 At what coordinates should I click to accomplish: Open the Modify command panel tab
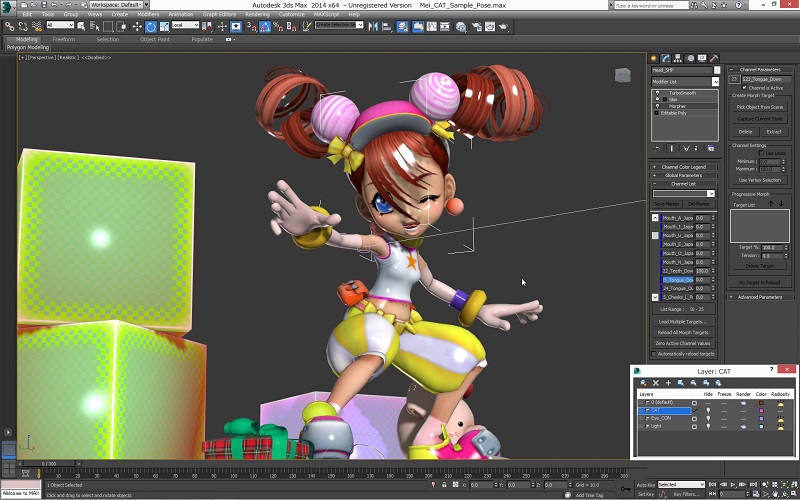tap(666, 58)
